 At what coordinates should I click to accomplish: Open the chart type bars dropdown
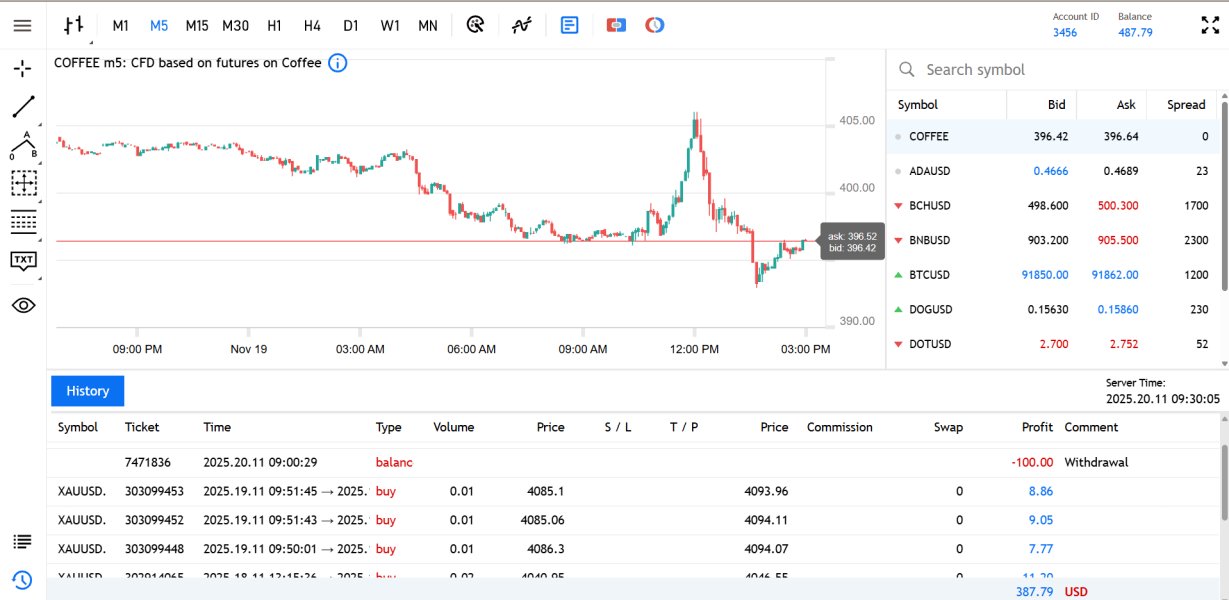tap(73, 26)
